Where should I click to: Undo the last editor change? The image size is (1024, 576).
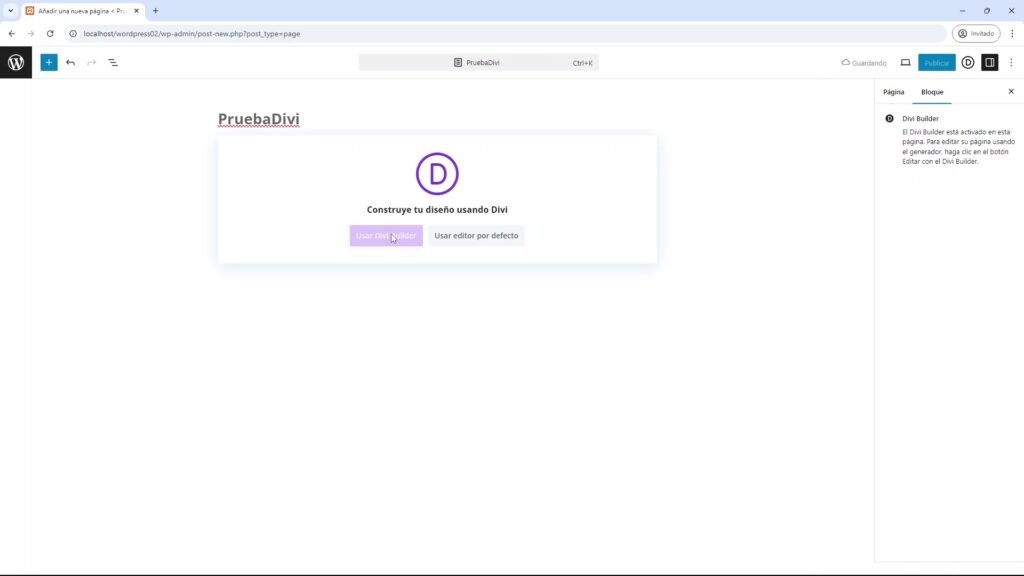click(x=71, y=63)
